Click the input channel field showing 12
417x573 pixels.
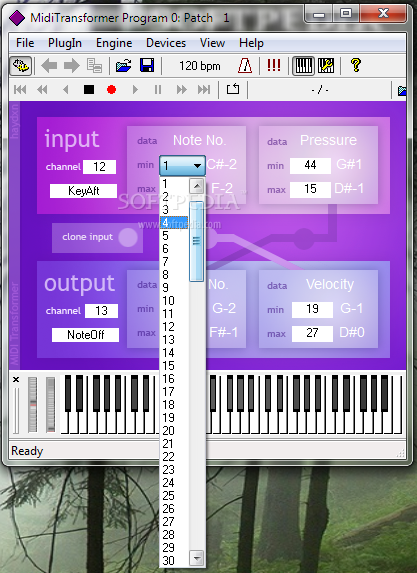tap(99, 167)
